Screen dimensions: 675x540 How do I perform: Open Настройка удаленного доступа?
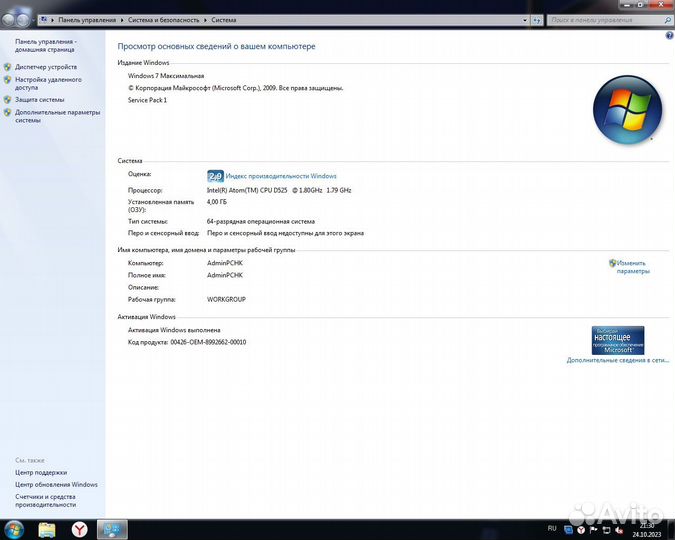point(48,84)
